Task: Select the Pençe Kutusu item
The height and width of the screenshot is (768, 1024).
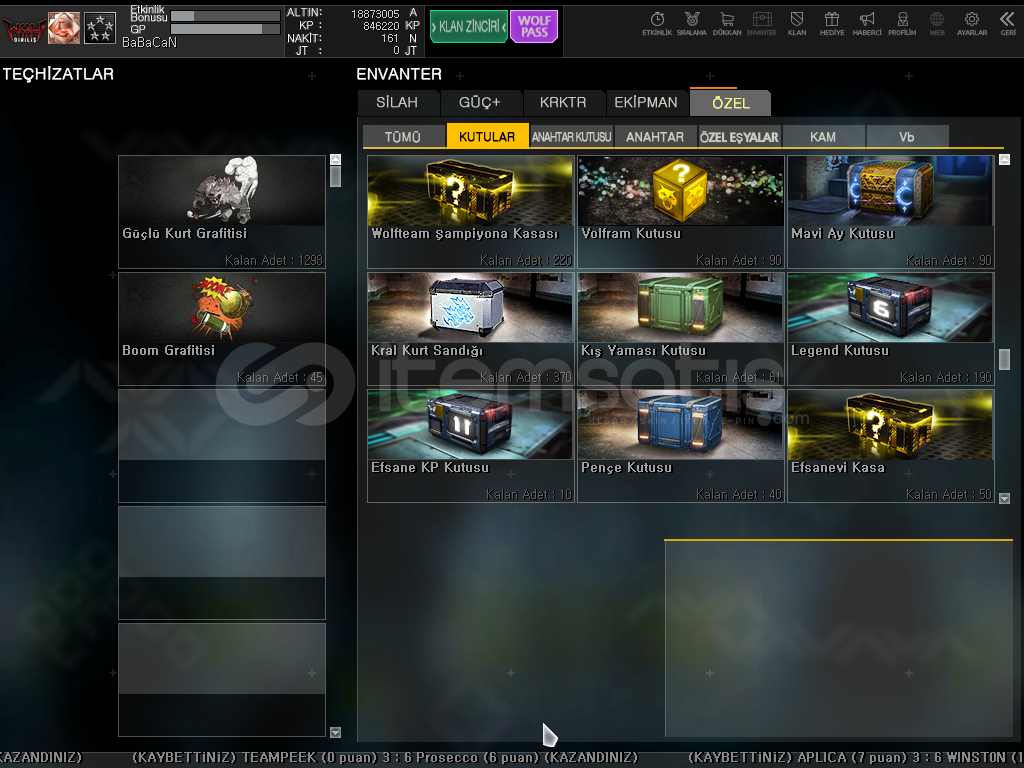Action: [x=680, y=446]
